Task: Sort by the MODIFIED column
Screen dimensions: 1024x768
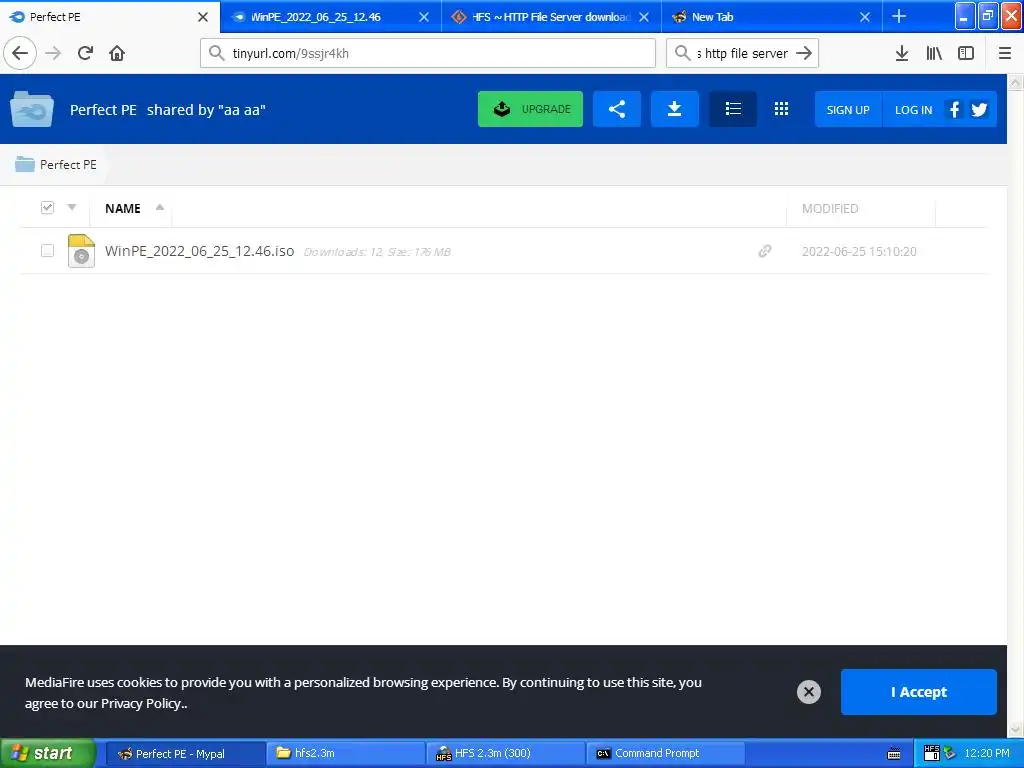Action: (x=830, y=208)
